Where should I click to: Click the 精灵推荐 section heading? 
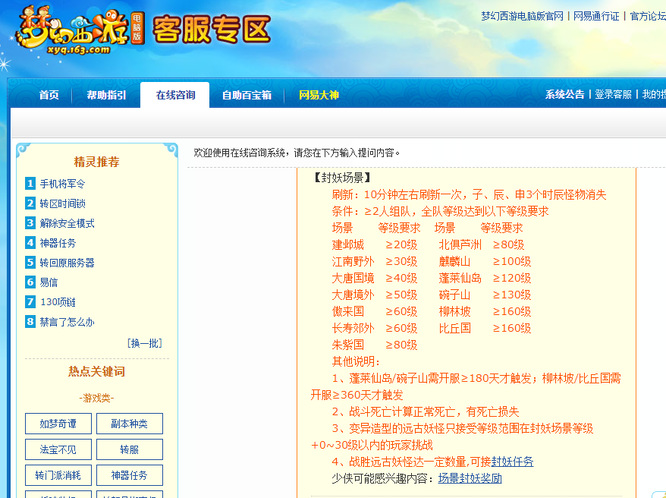(x=96, y=161)
